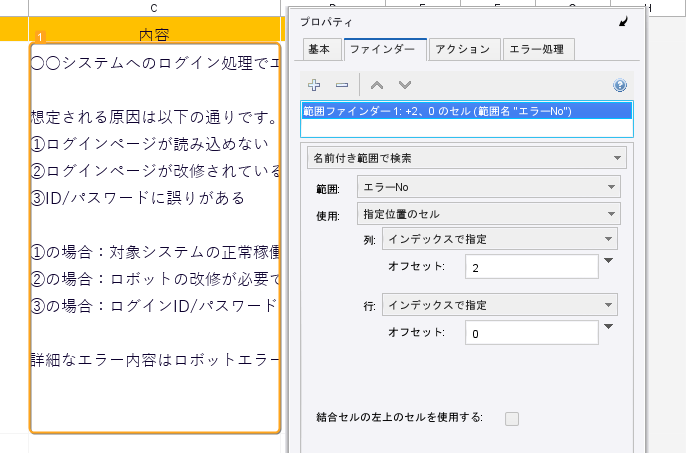Expand arrow beside row offset field

608,327
